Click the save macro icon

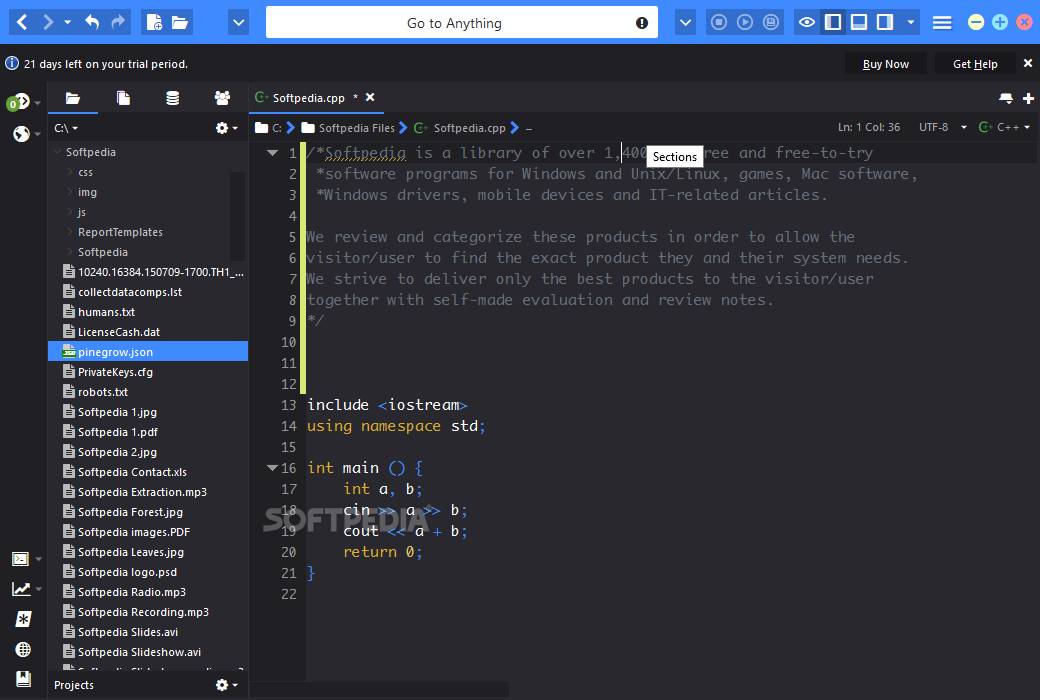[771, 23]
